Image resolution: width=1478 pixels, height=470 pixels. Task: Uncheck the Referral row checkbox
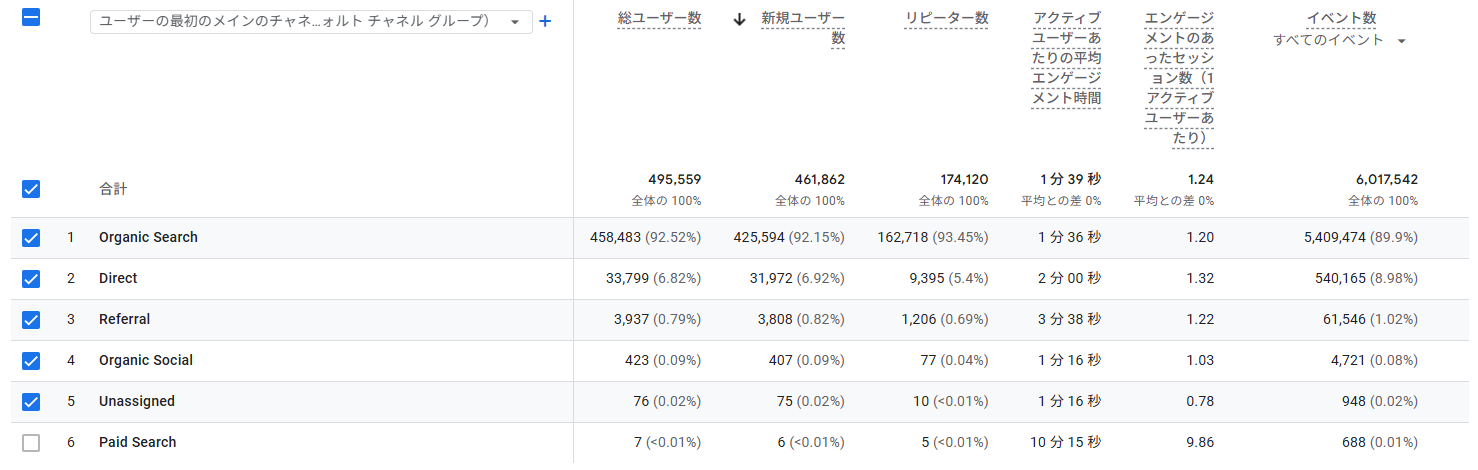[x=31, y=320]
